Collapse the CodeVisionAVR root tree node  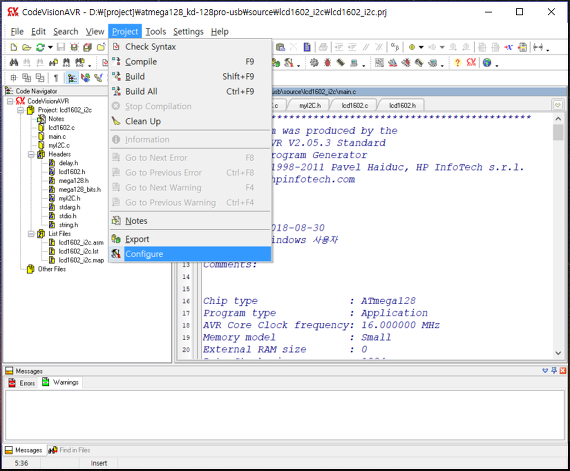(x=10, y=101)
